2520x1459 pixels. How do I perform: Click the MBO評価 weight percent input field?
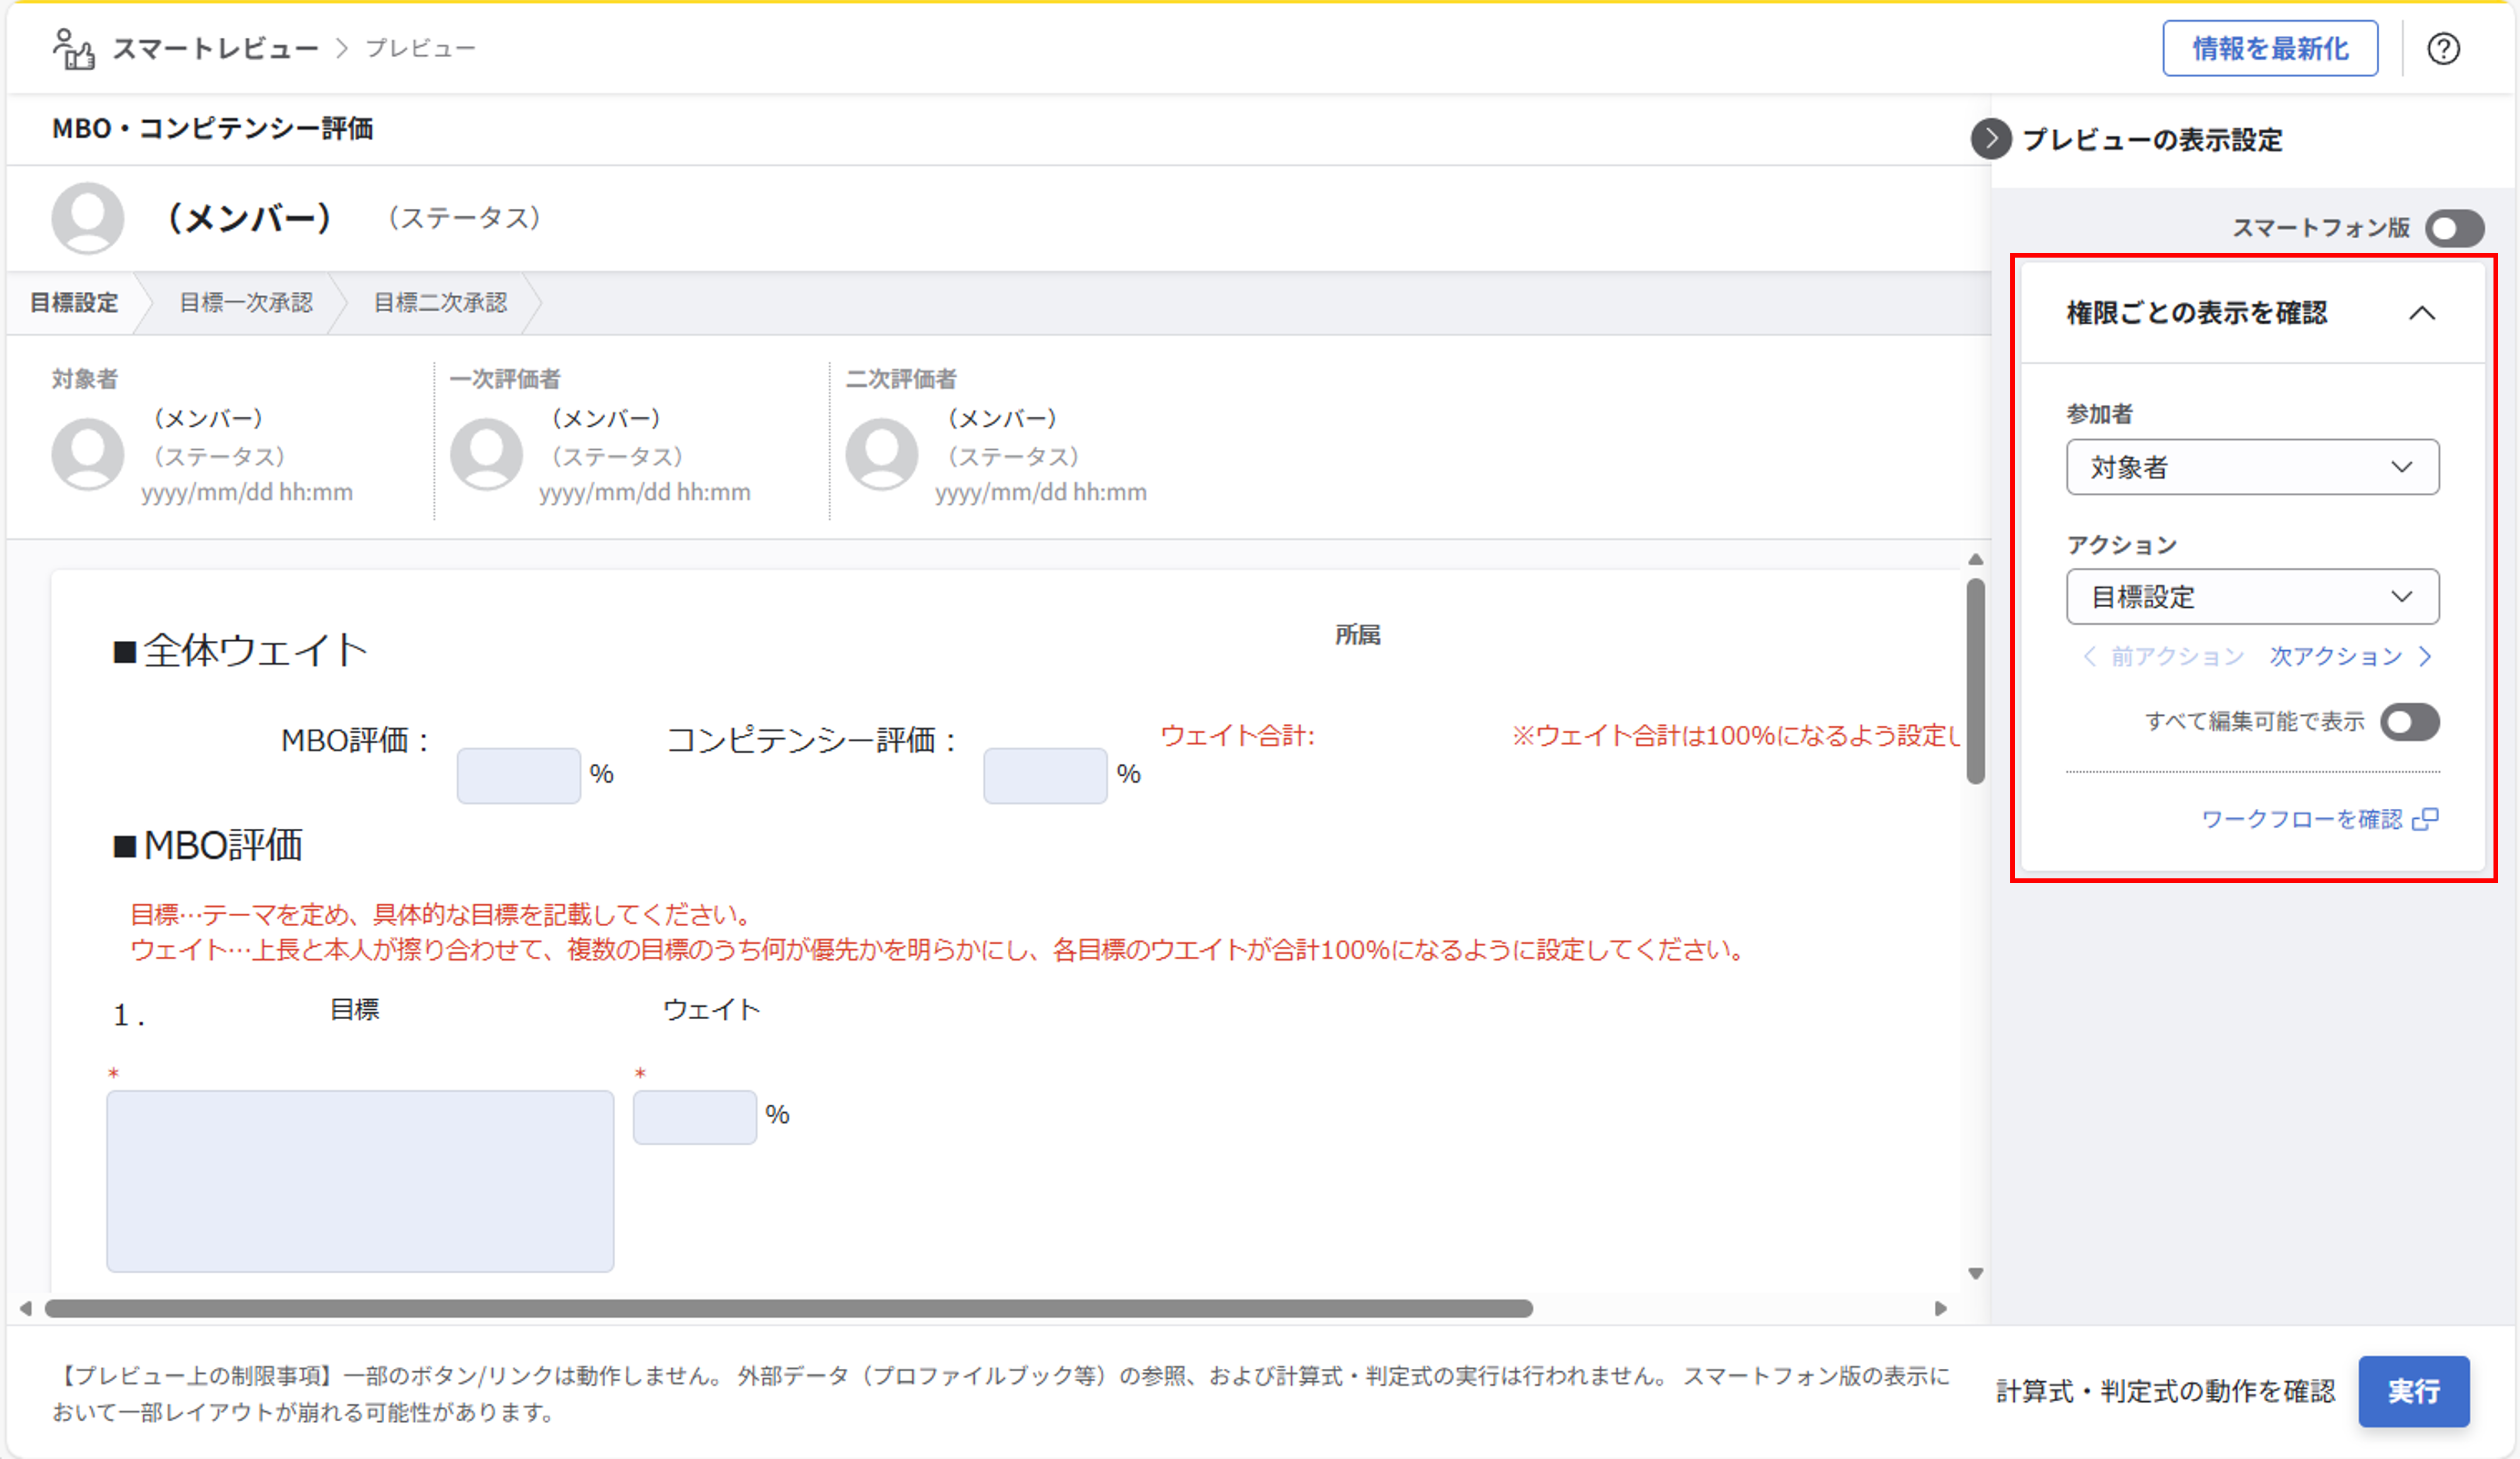click(518, 775)
